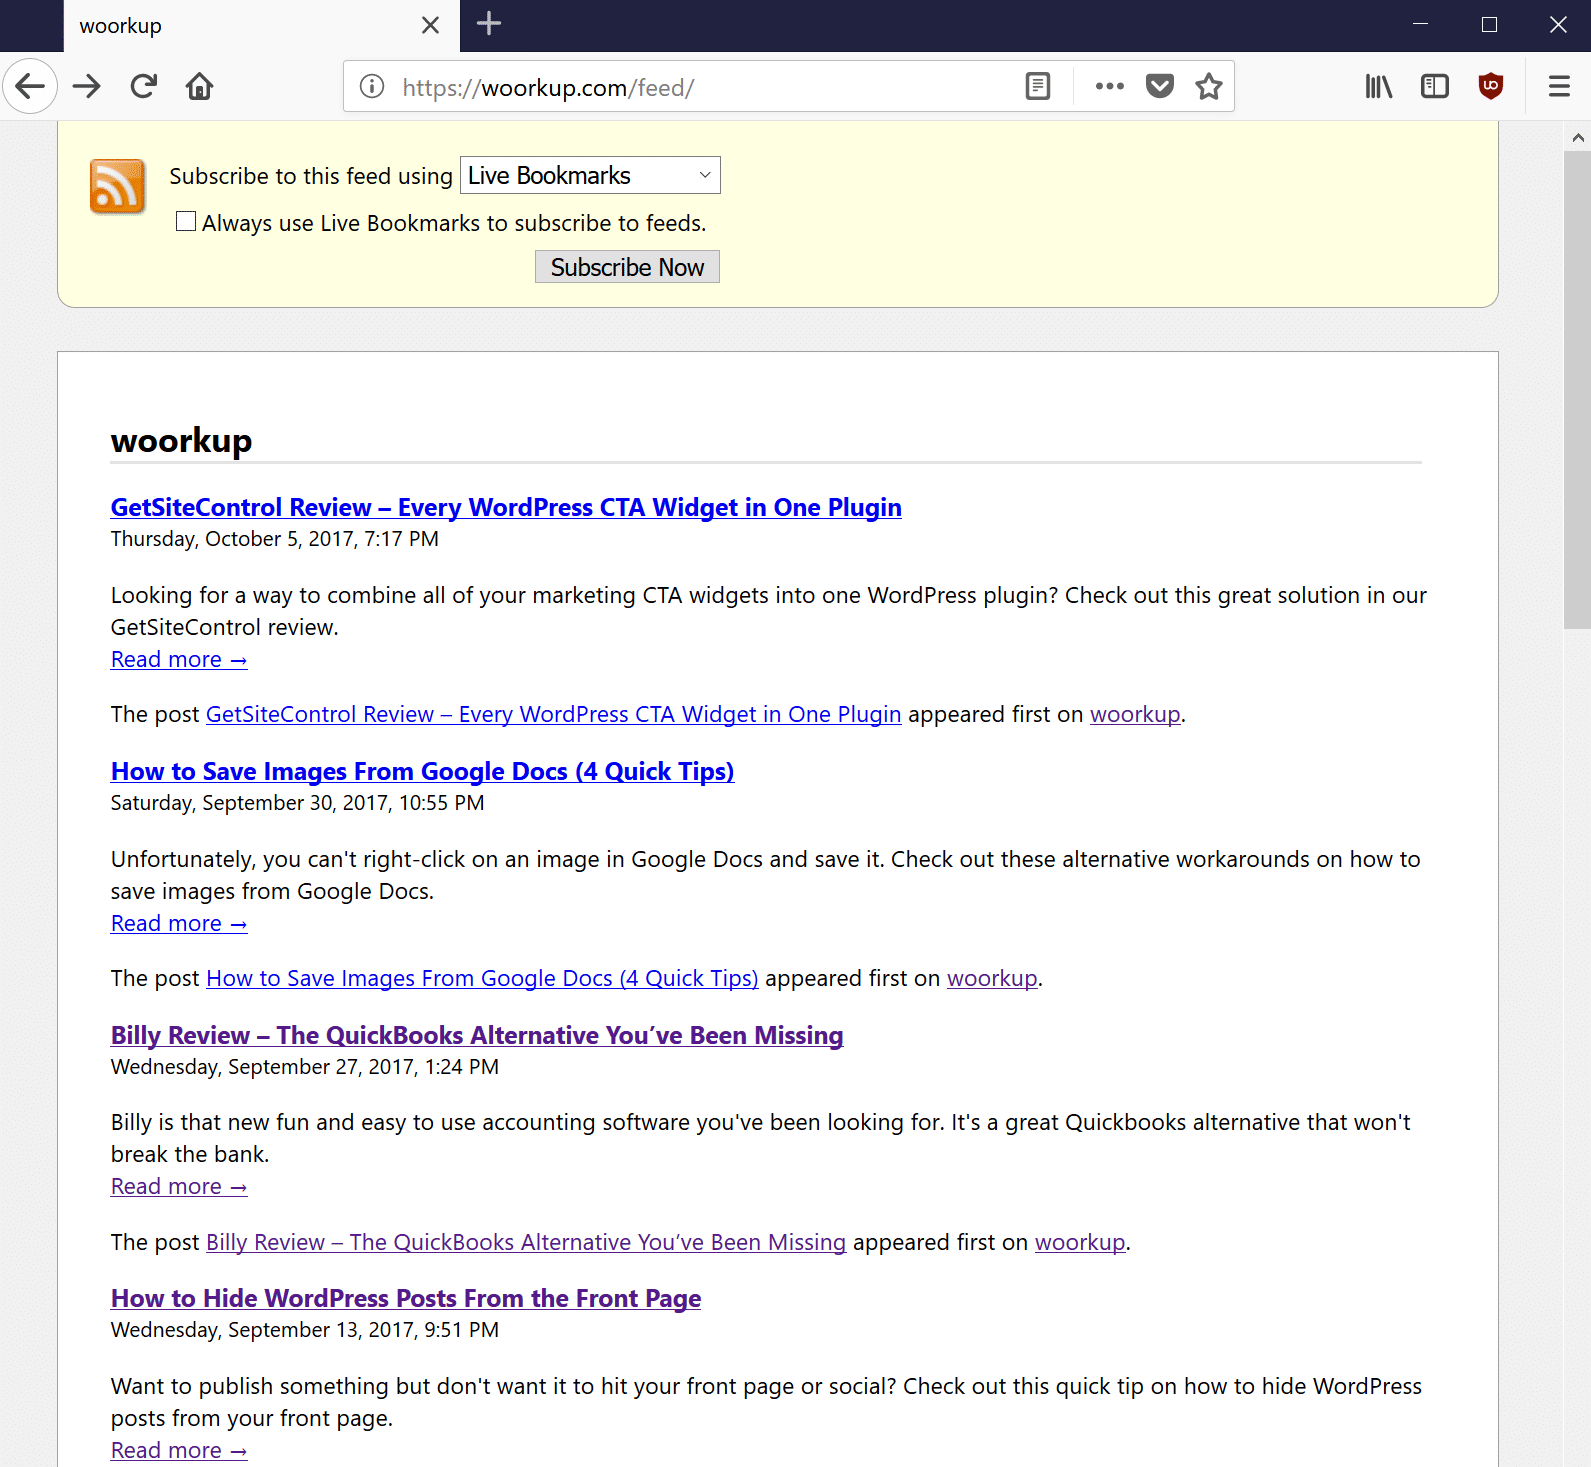1591x1467 pixels.
Task: Open Billy Review QuickBooks Alternative title link
Action: pyautogui.click(x=477, y=1035)
